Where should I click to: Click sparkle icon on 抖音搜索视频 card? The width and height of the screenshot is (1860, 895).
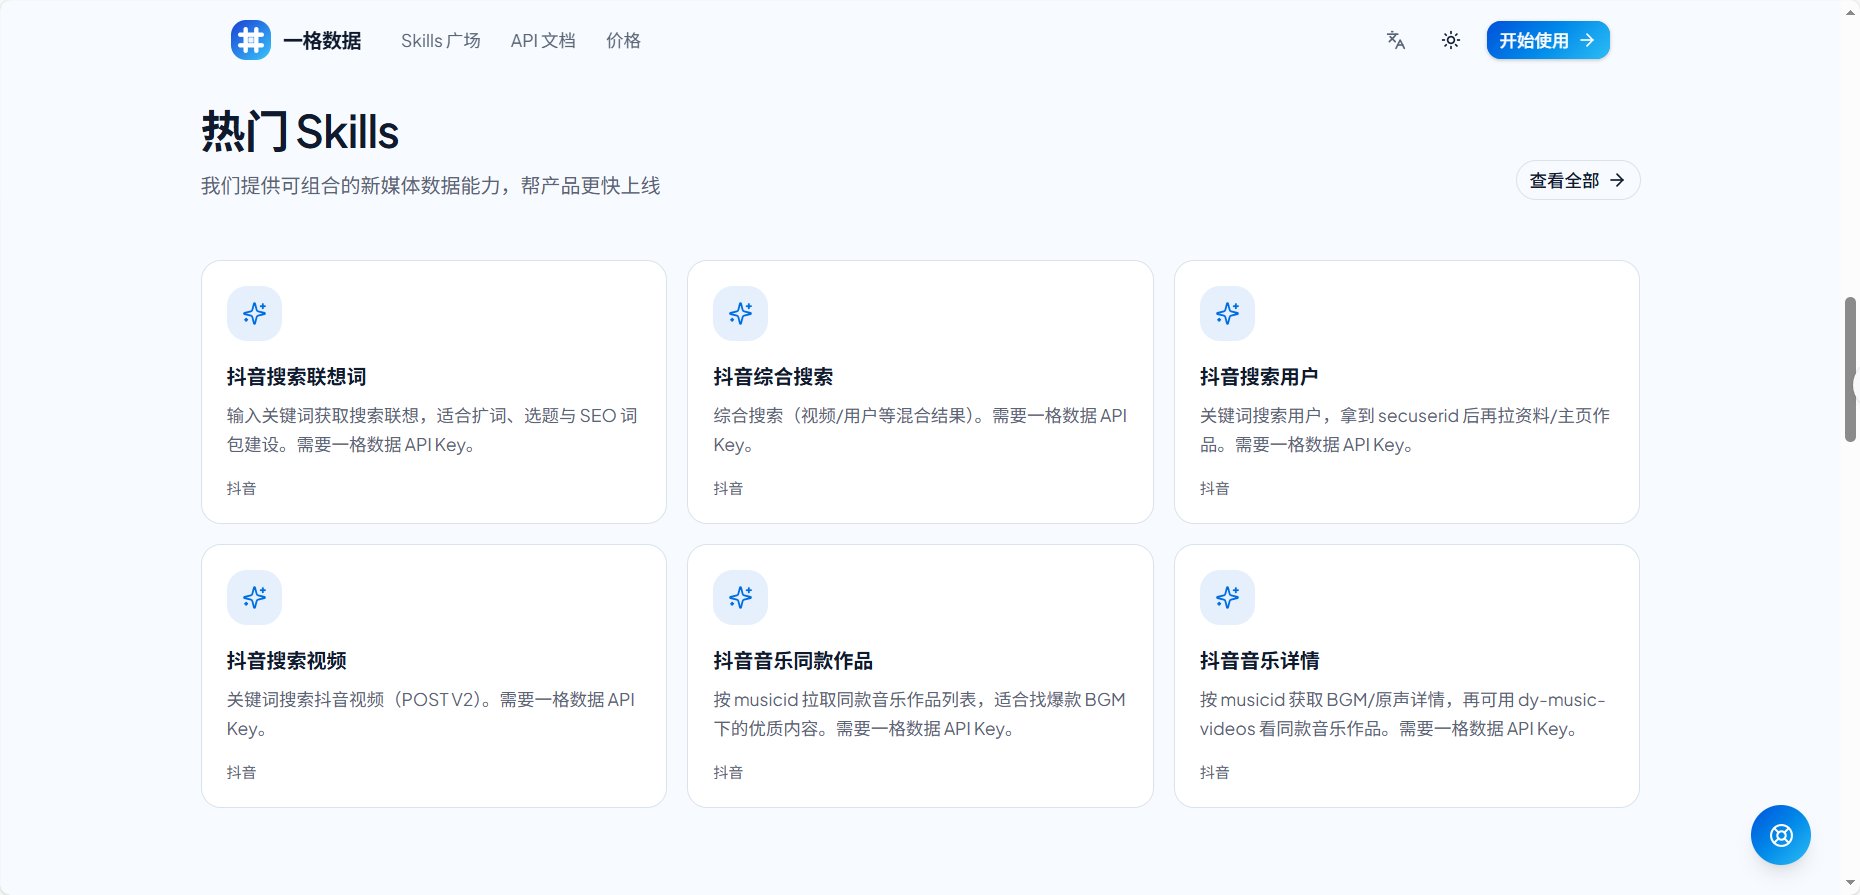pyautogui.click(x=254, y=597)
